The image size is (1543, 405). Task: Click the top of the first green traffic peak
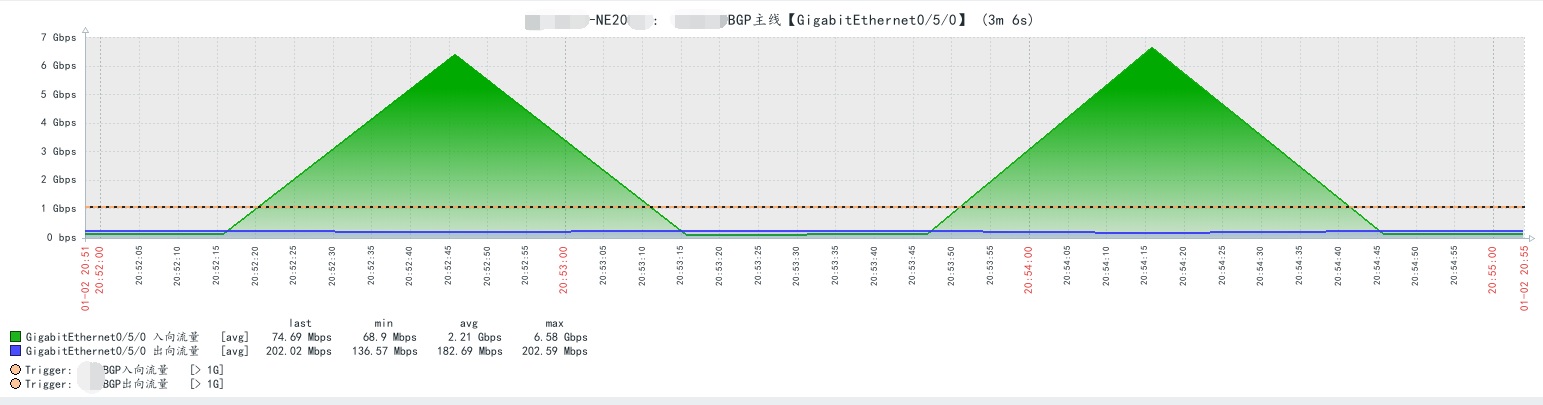pyautogui.click(x=455, y=55)
